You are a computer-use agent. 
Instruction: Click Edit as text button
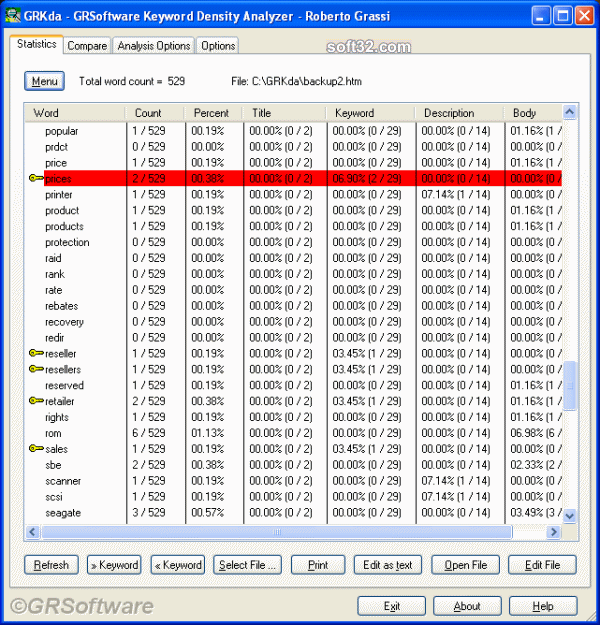click(388, 565)
